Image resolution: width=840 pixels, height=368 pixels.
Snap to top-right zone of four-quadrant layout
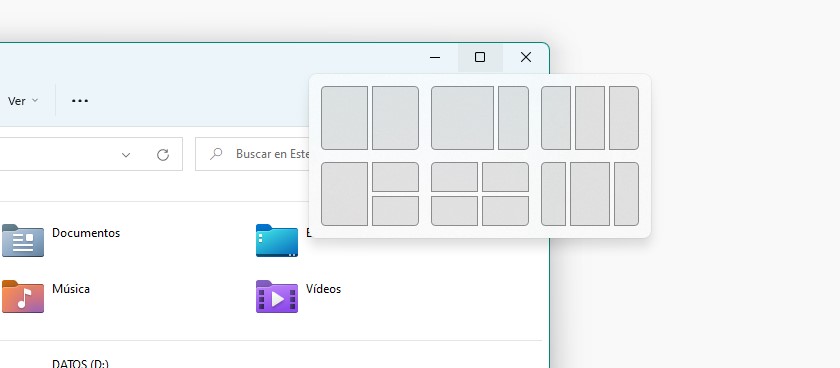(505, 177)
